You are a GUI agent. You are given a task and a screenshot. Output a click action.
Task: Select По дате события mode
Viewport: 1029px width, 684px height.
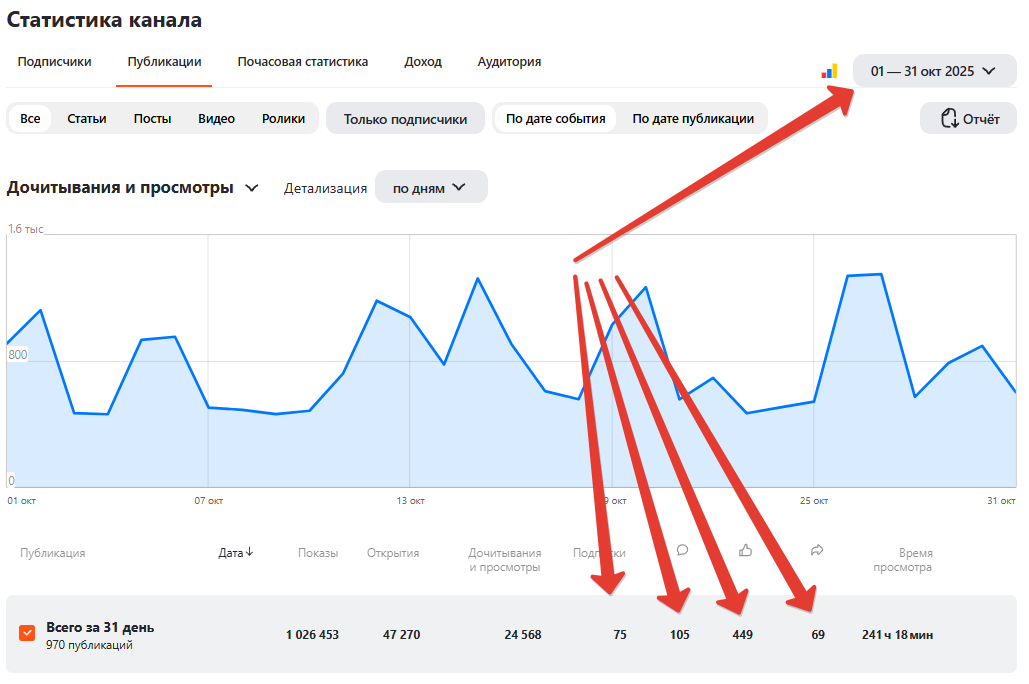click(555, 119)
